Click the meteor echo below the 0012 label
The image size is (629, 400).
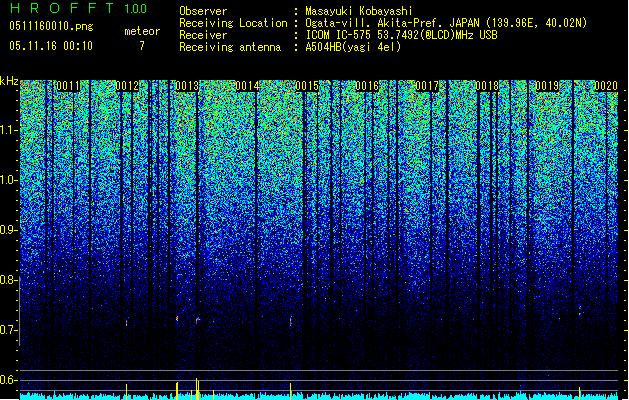pos(127,323)
